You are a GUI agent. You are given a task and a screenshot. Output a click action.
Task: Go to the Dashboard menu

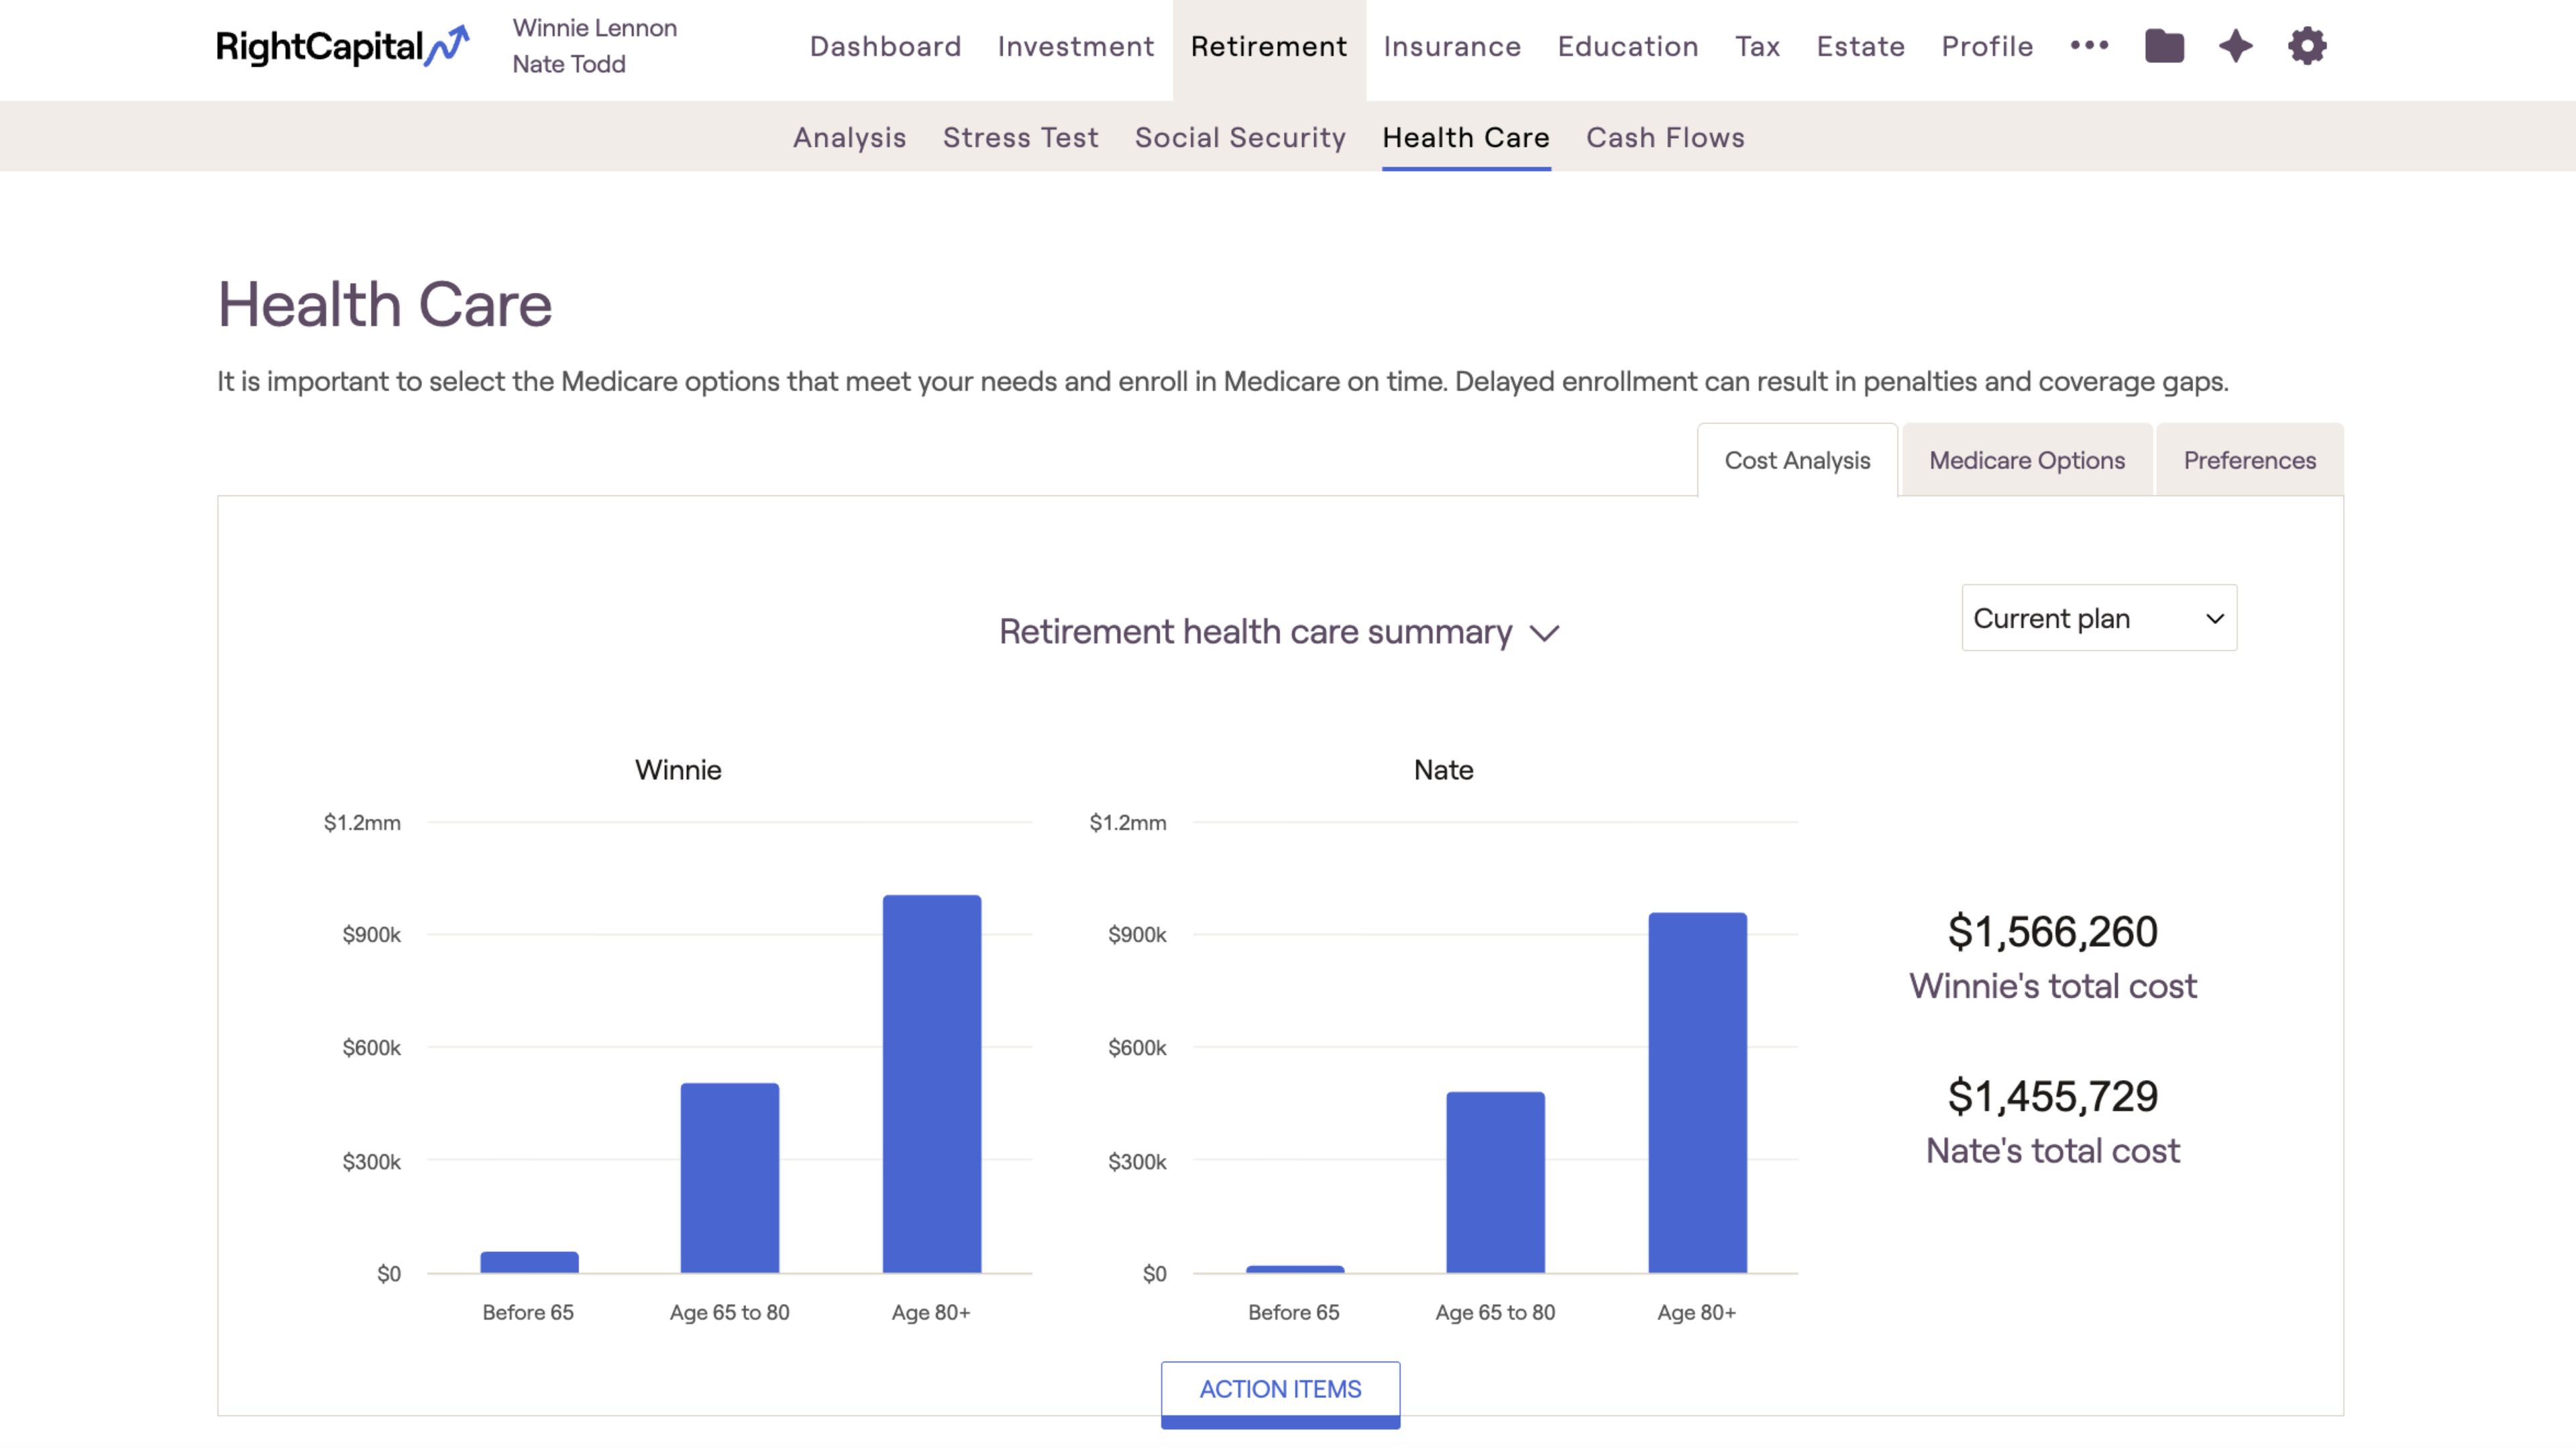click(x=885, y=46)
